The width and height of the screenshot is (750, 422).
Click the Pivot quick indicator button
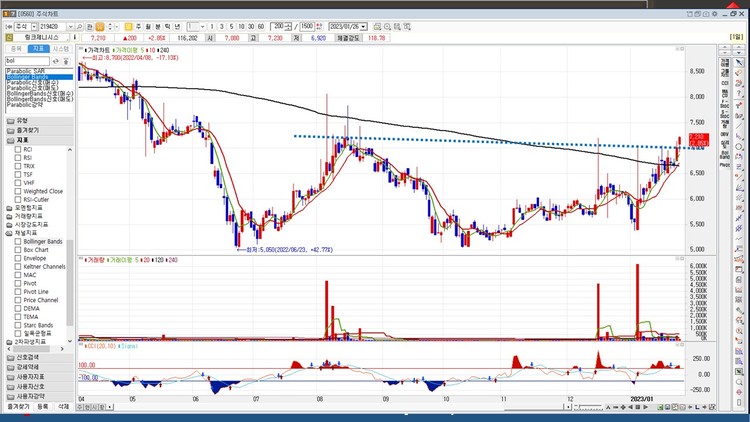pyautogui.click(x=725, y=165)
